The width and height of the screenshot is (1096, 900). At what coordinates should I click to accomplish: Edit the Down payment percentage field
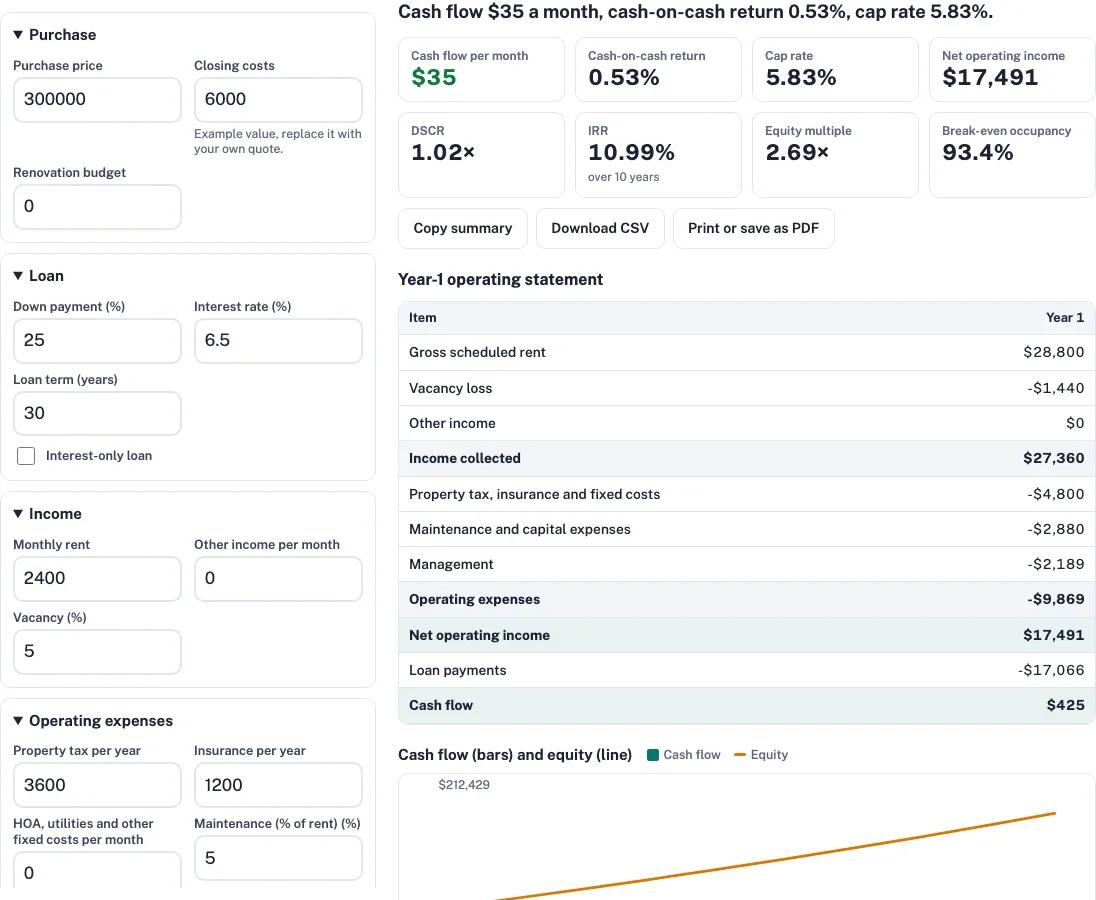click(97, 340)
